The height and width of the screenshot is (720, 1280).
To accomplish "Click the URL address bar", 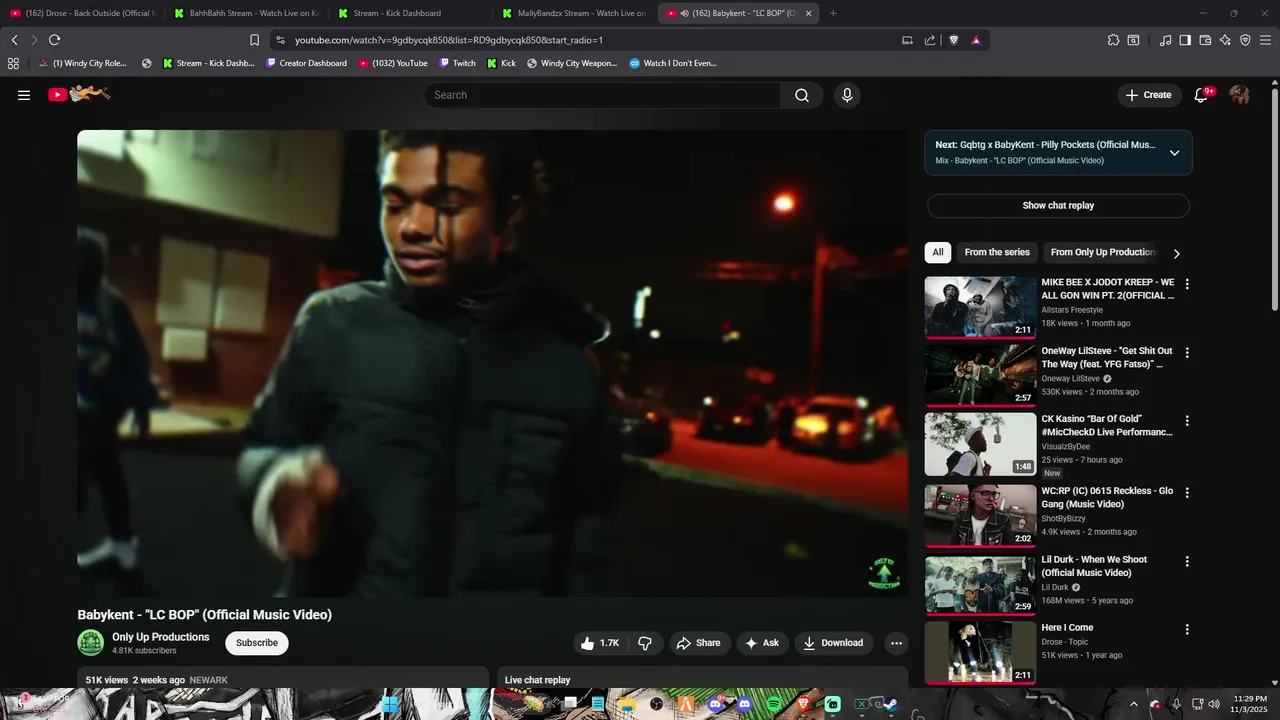I will pos(590,40).
